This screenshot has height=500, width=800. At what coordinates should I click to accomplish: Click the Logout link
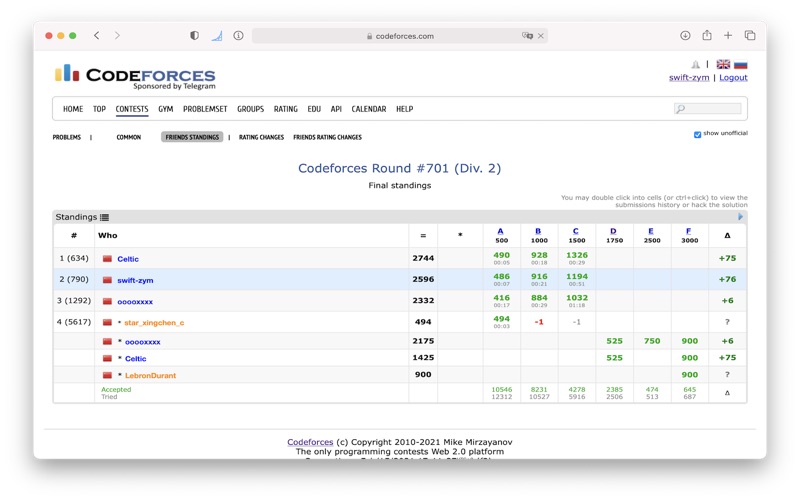tap(733, 78)
